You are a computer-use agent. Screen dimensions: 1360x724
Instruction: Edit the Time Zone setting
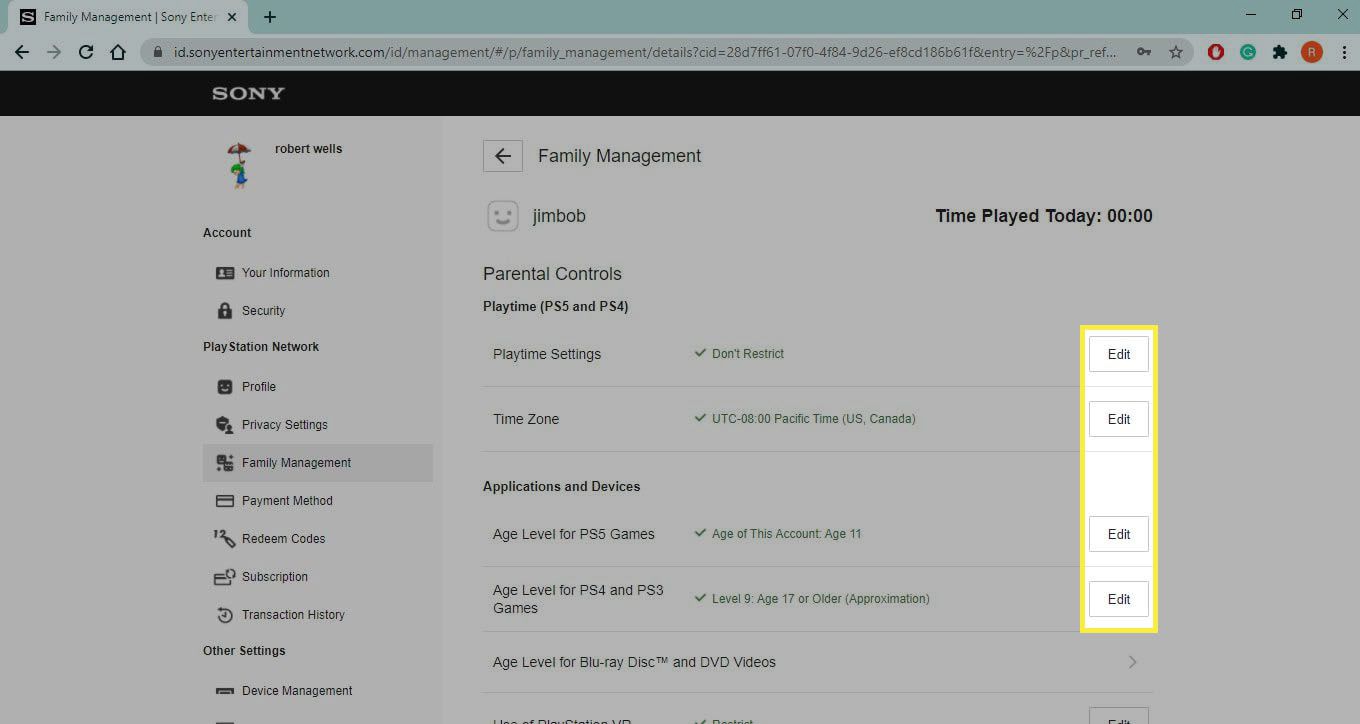[1118, 419]
